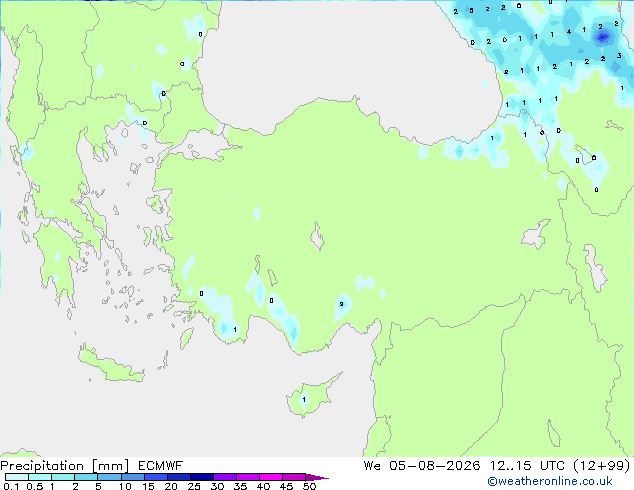
Task: Click the bright magenta 40–45 legend swatch
Action: click(271, 477)
